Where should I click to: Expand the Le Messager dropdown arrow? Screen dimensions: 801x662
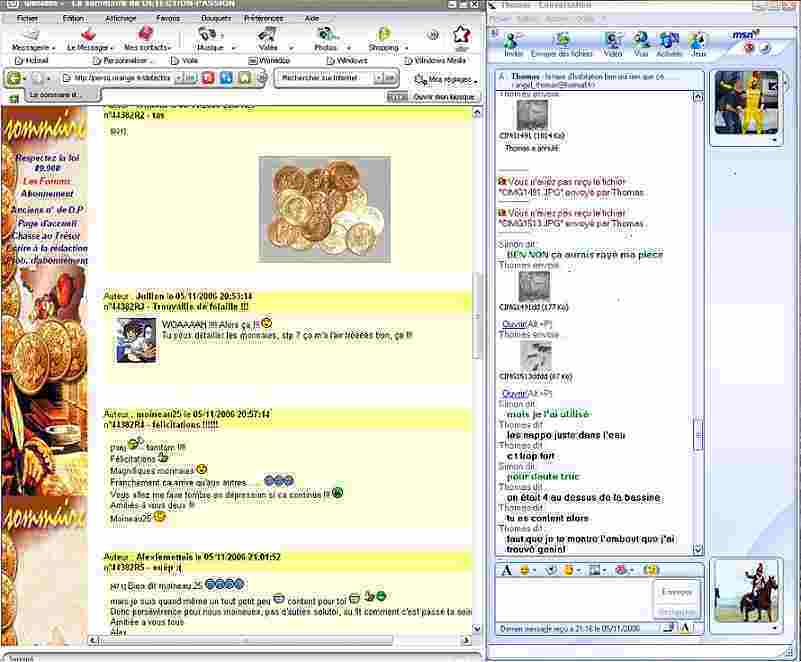(111, 48)
